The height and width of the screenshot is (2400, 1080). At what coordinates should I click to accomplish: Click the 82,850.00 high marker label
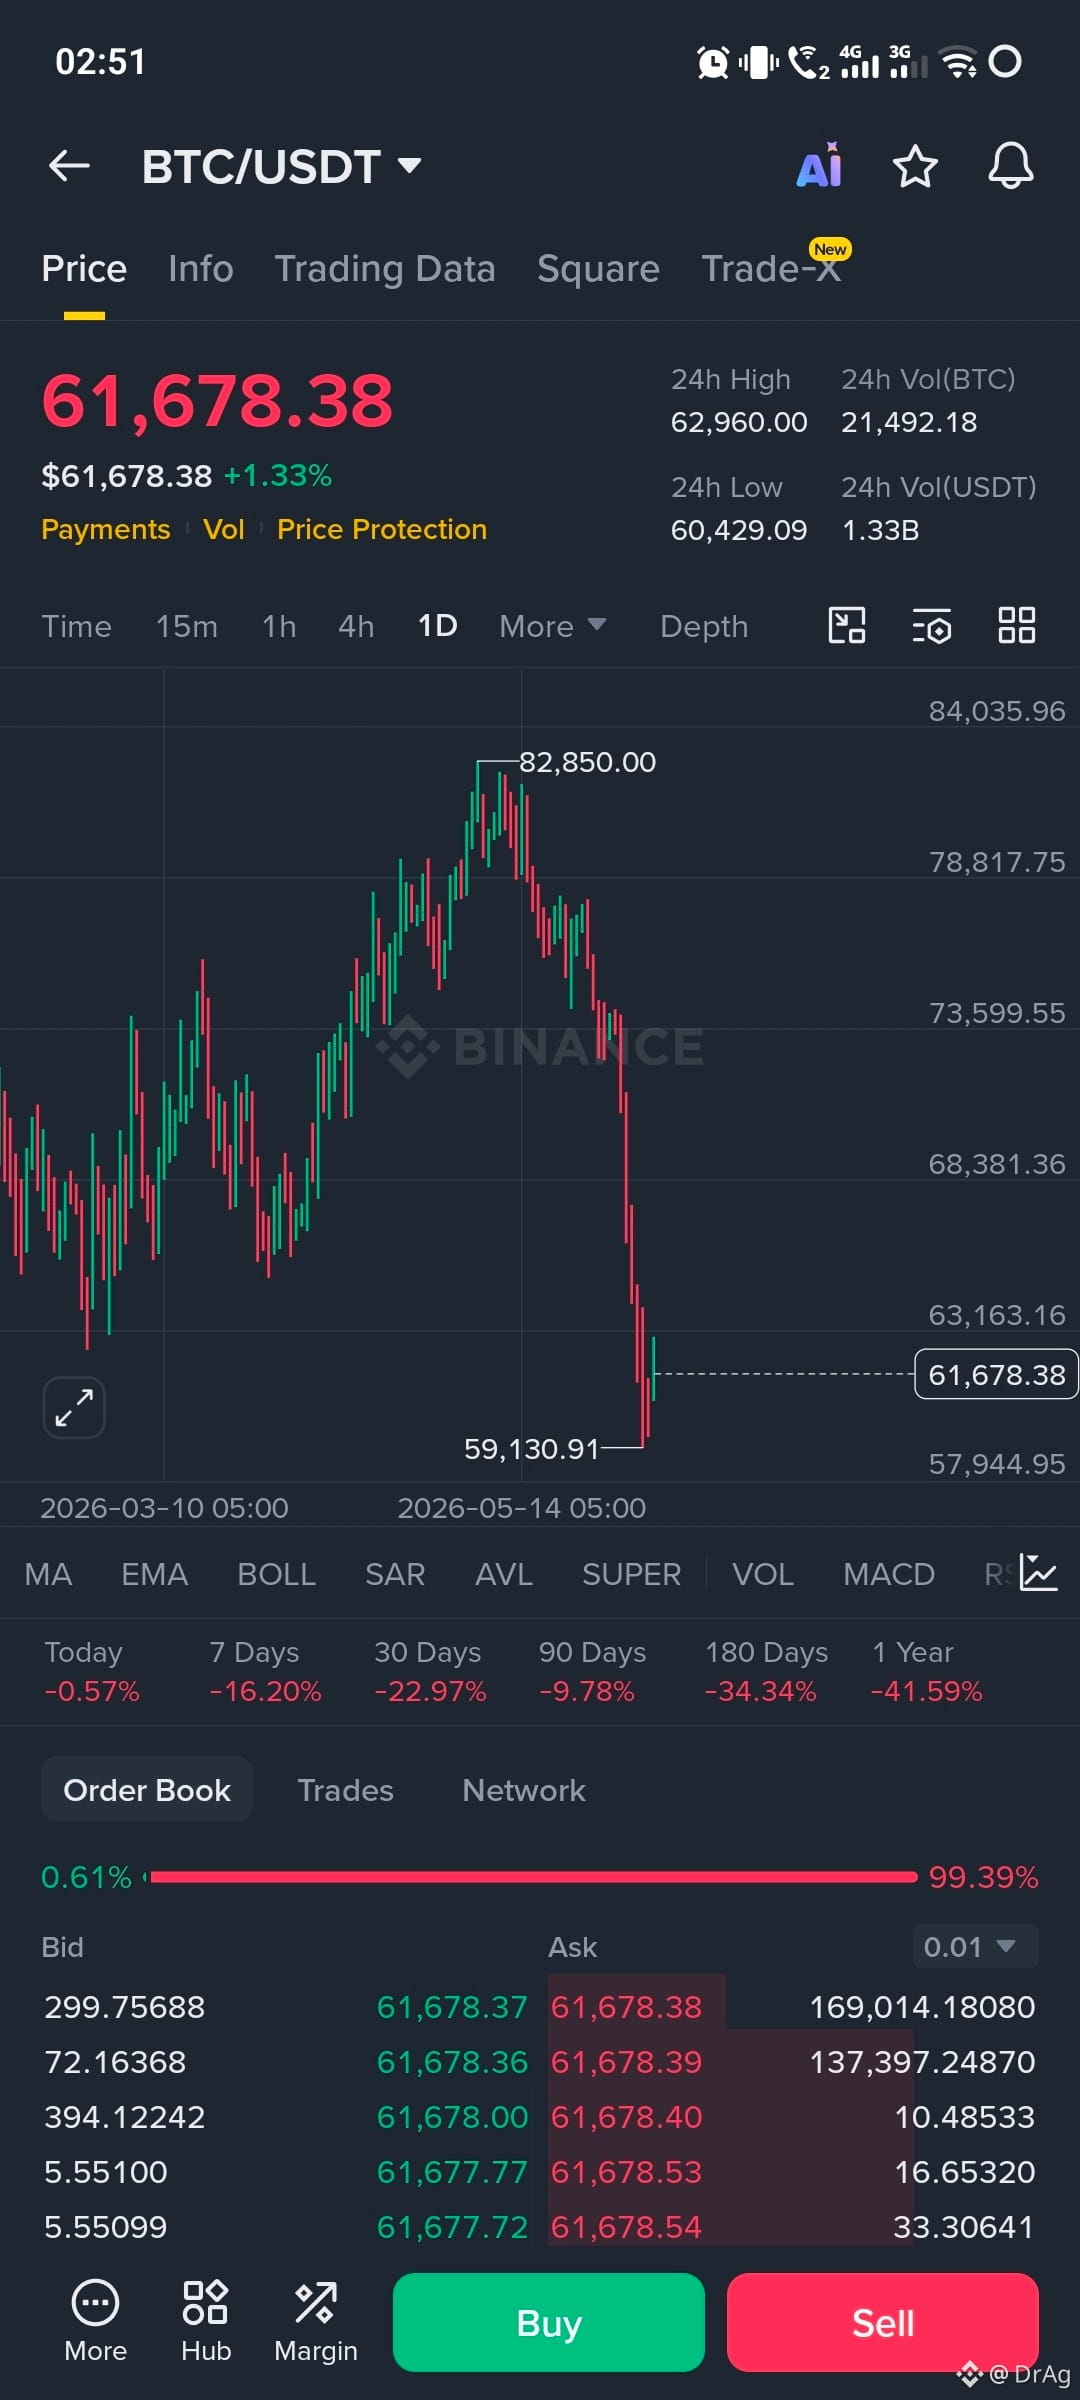click(x=587, y=762)
